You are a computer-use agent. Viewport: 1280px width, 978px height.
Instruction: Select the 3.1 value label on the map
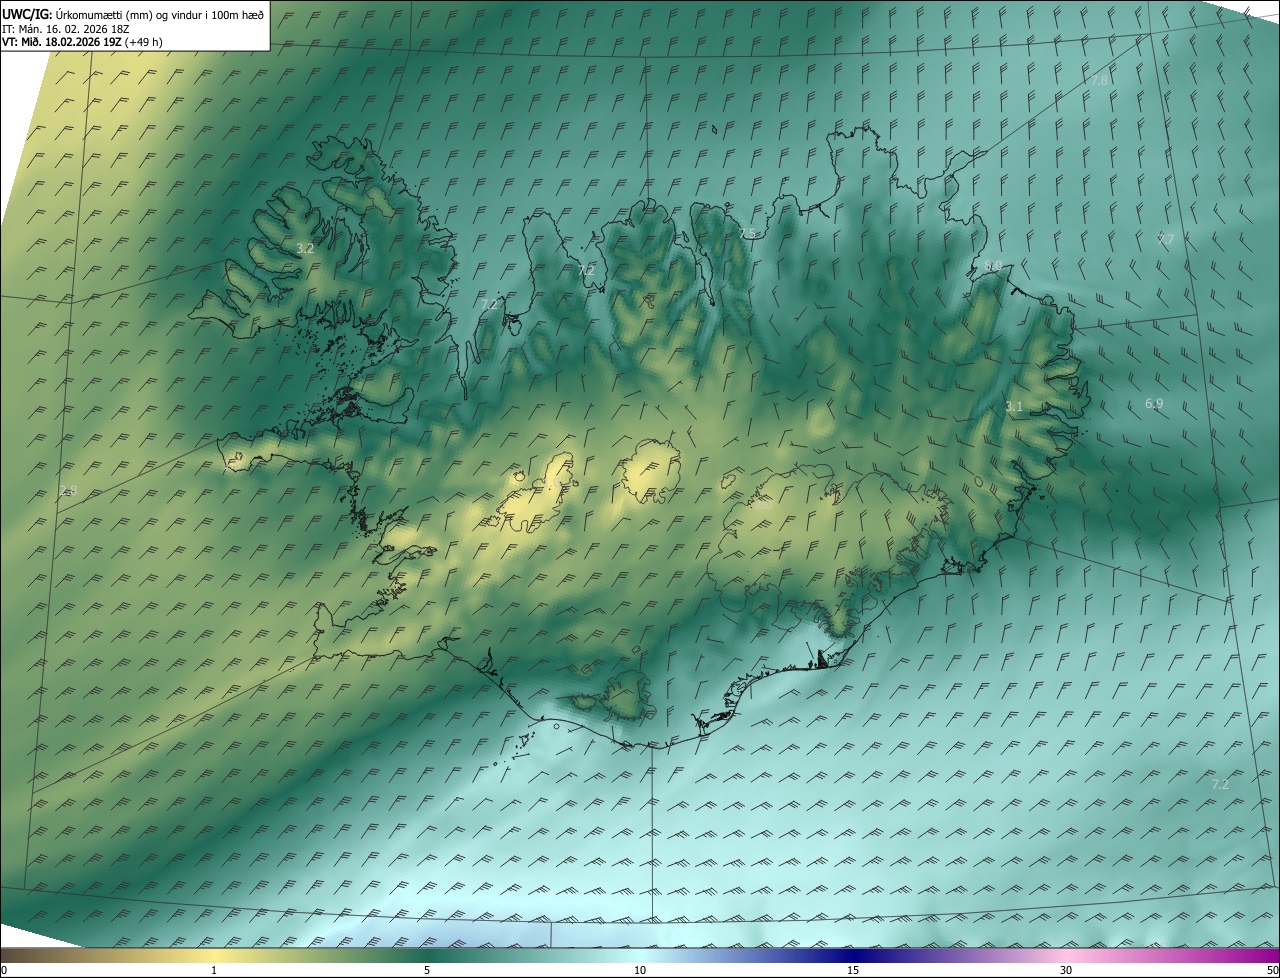tap(1014, 406)
